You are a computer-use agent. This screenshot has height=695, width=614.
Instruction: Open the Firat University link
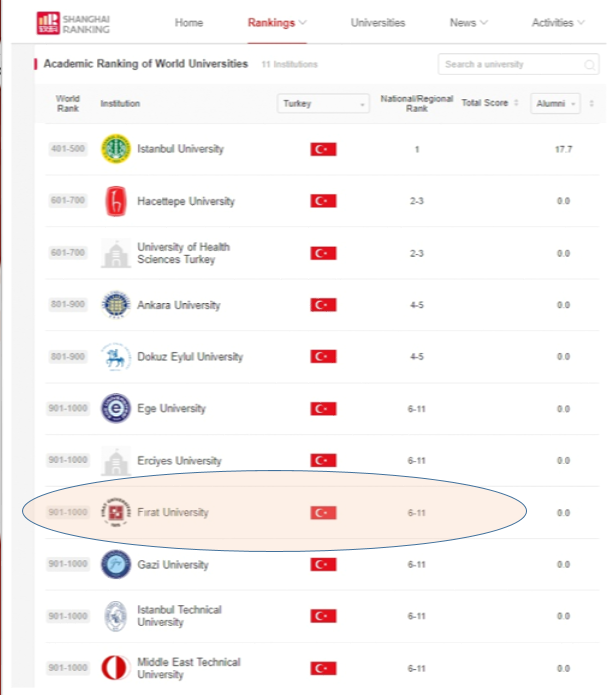[x=173, y=512]
